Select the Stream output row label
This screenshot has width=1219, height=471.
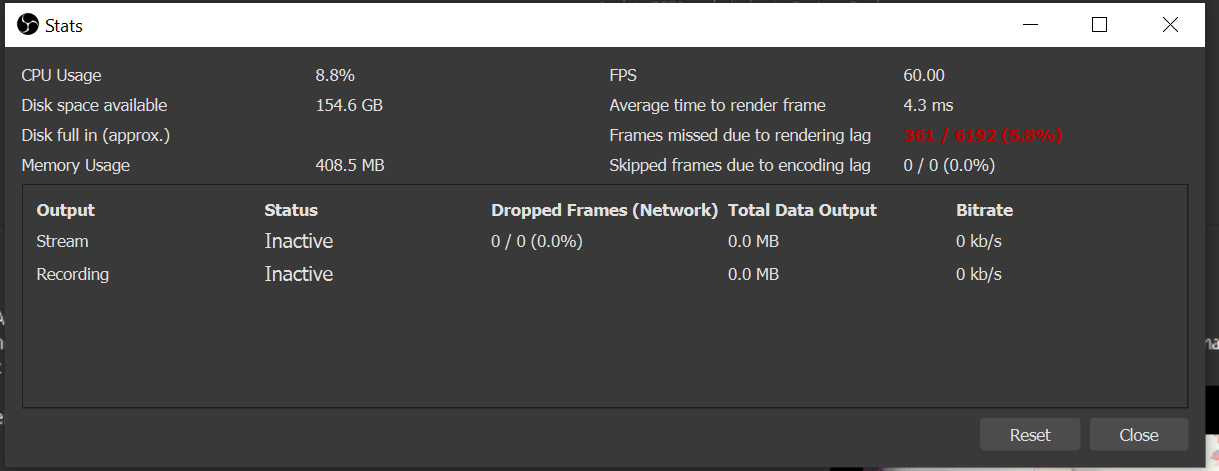[62, 241]
